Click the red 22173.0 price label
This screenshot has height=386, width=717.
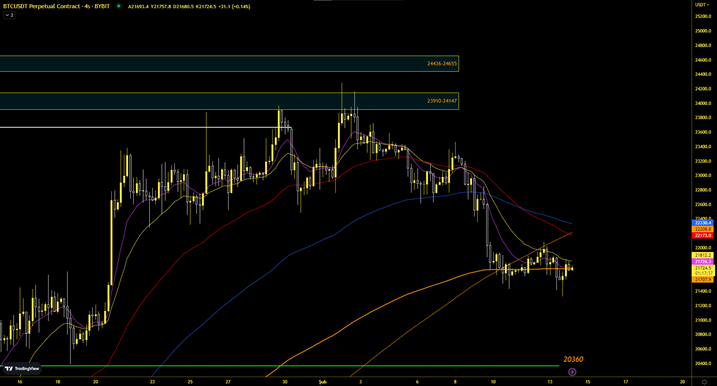[703, 236]
